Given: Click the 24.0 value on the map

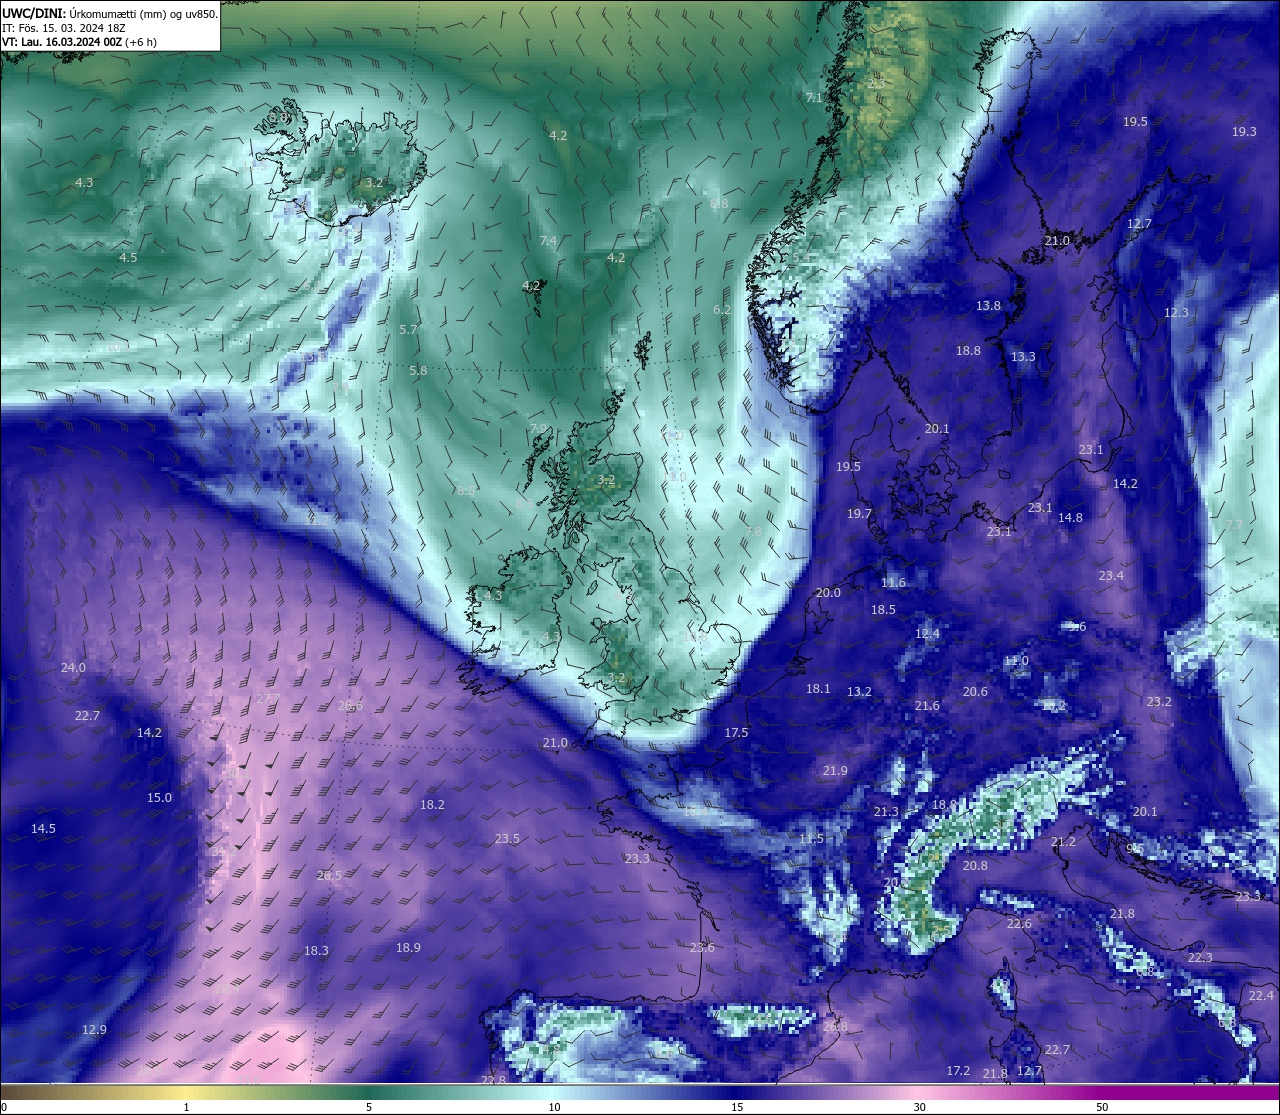Looking at the screenshot, I should click(73, 668).
